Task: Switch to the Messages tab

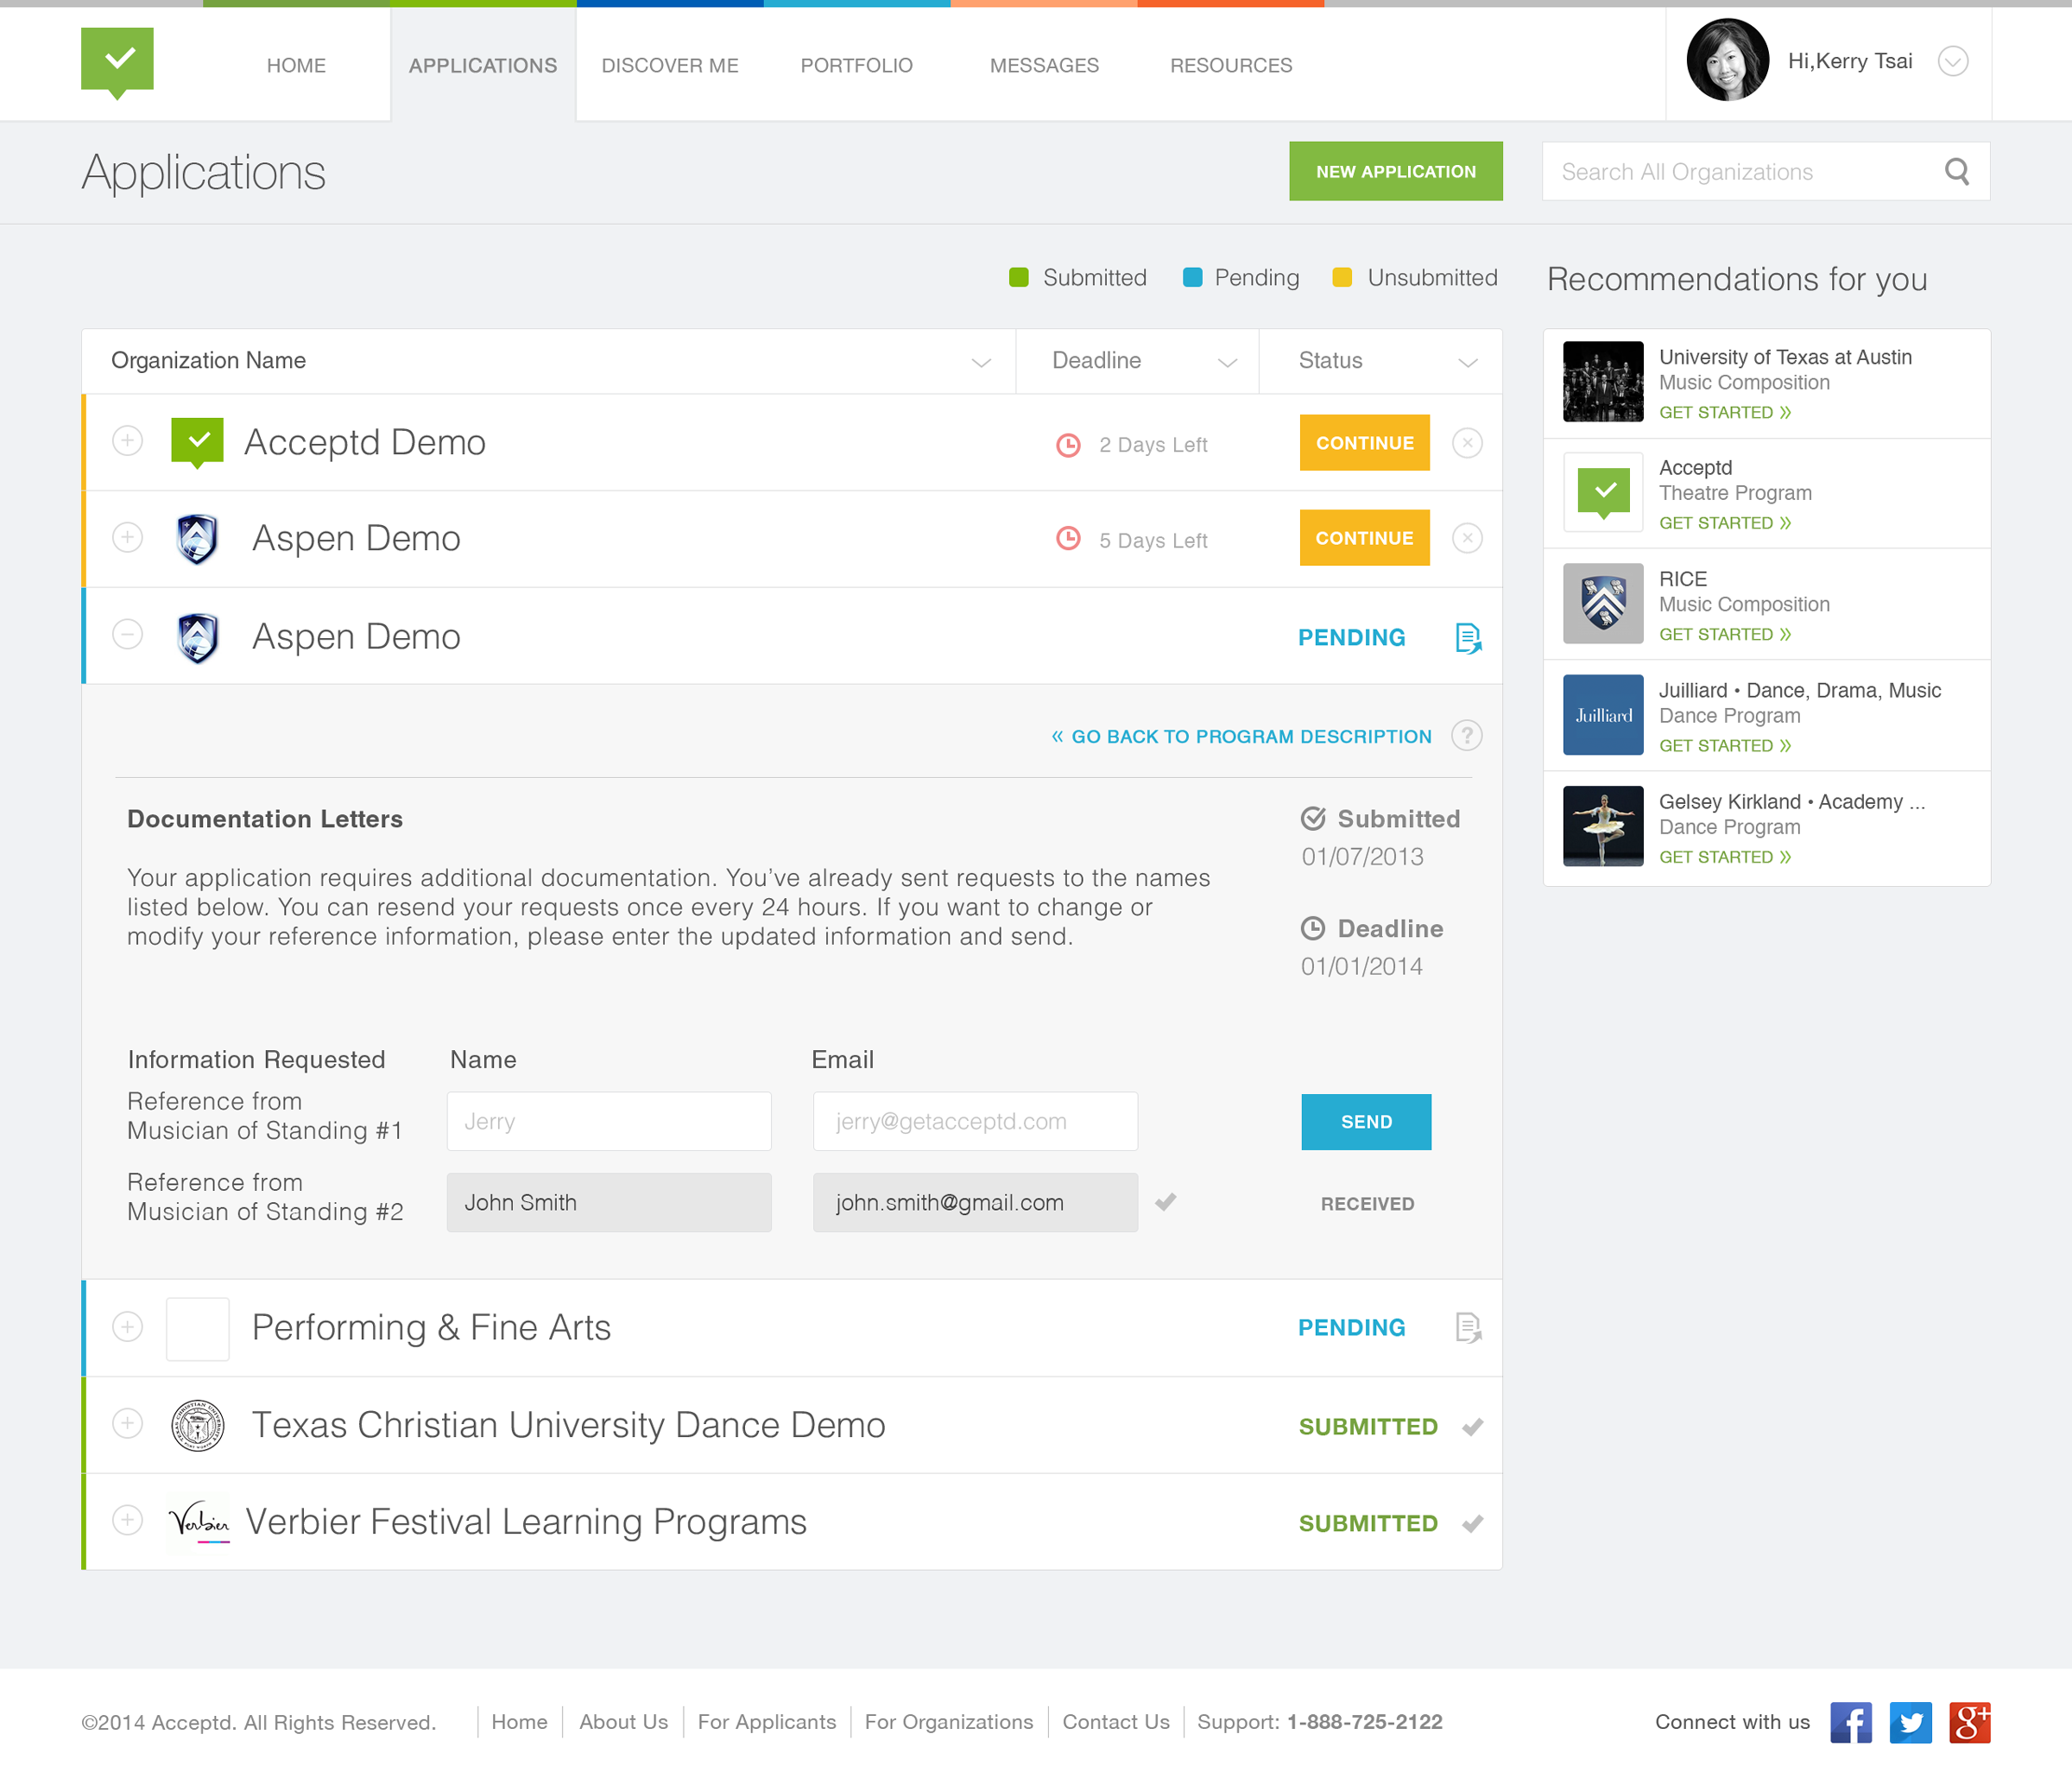Action: pyautogui.click(x=1044, y=66)
